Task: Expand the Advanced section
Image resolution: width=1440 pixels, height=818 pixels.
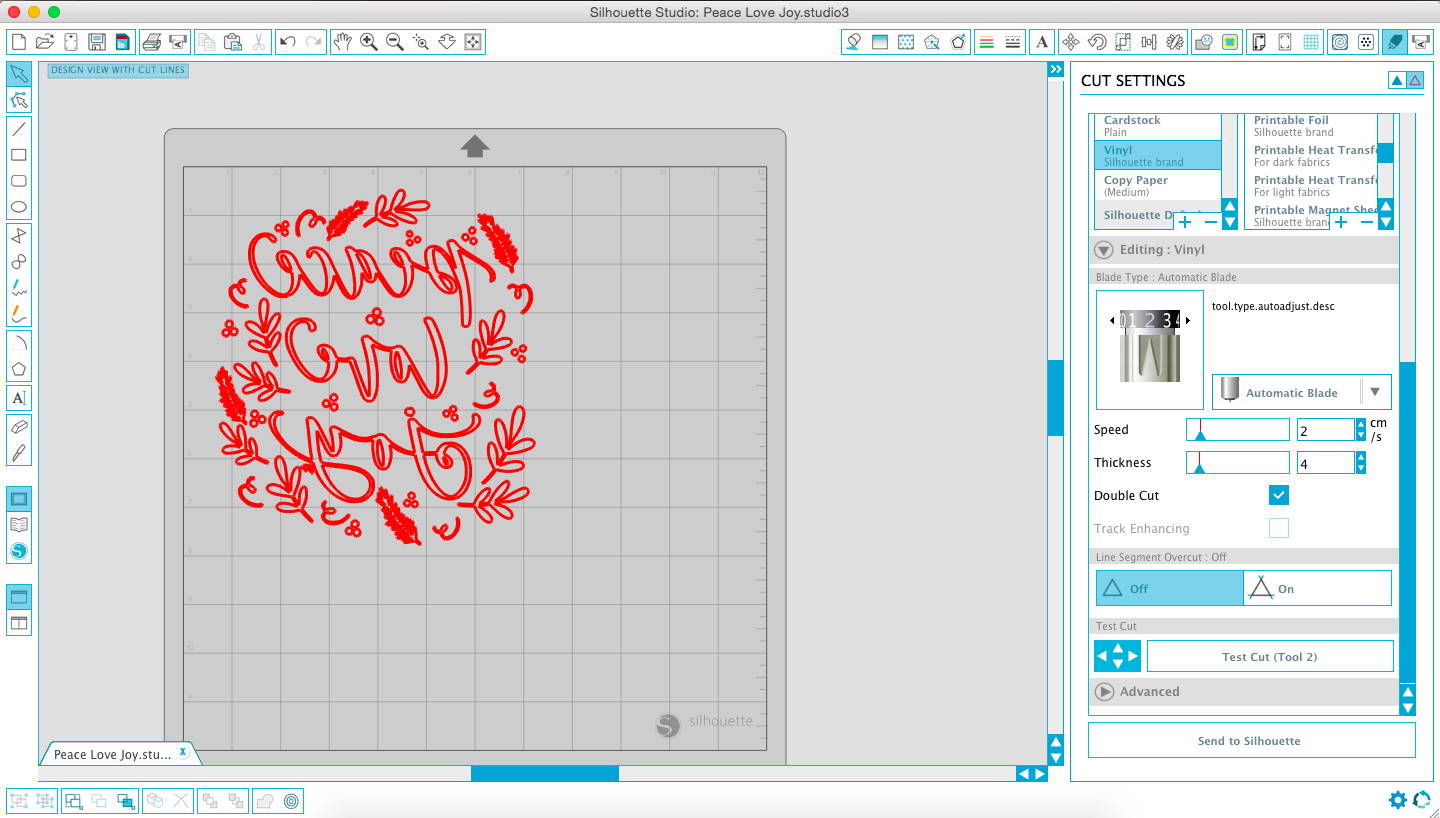Action: [1104, 691]
